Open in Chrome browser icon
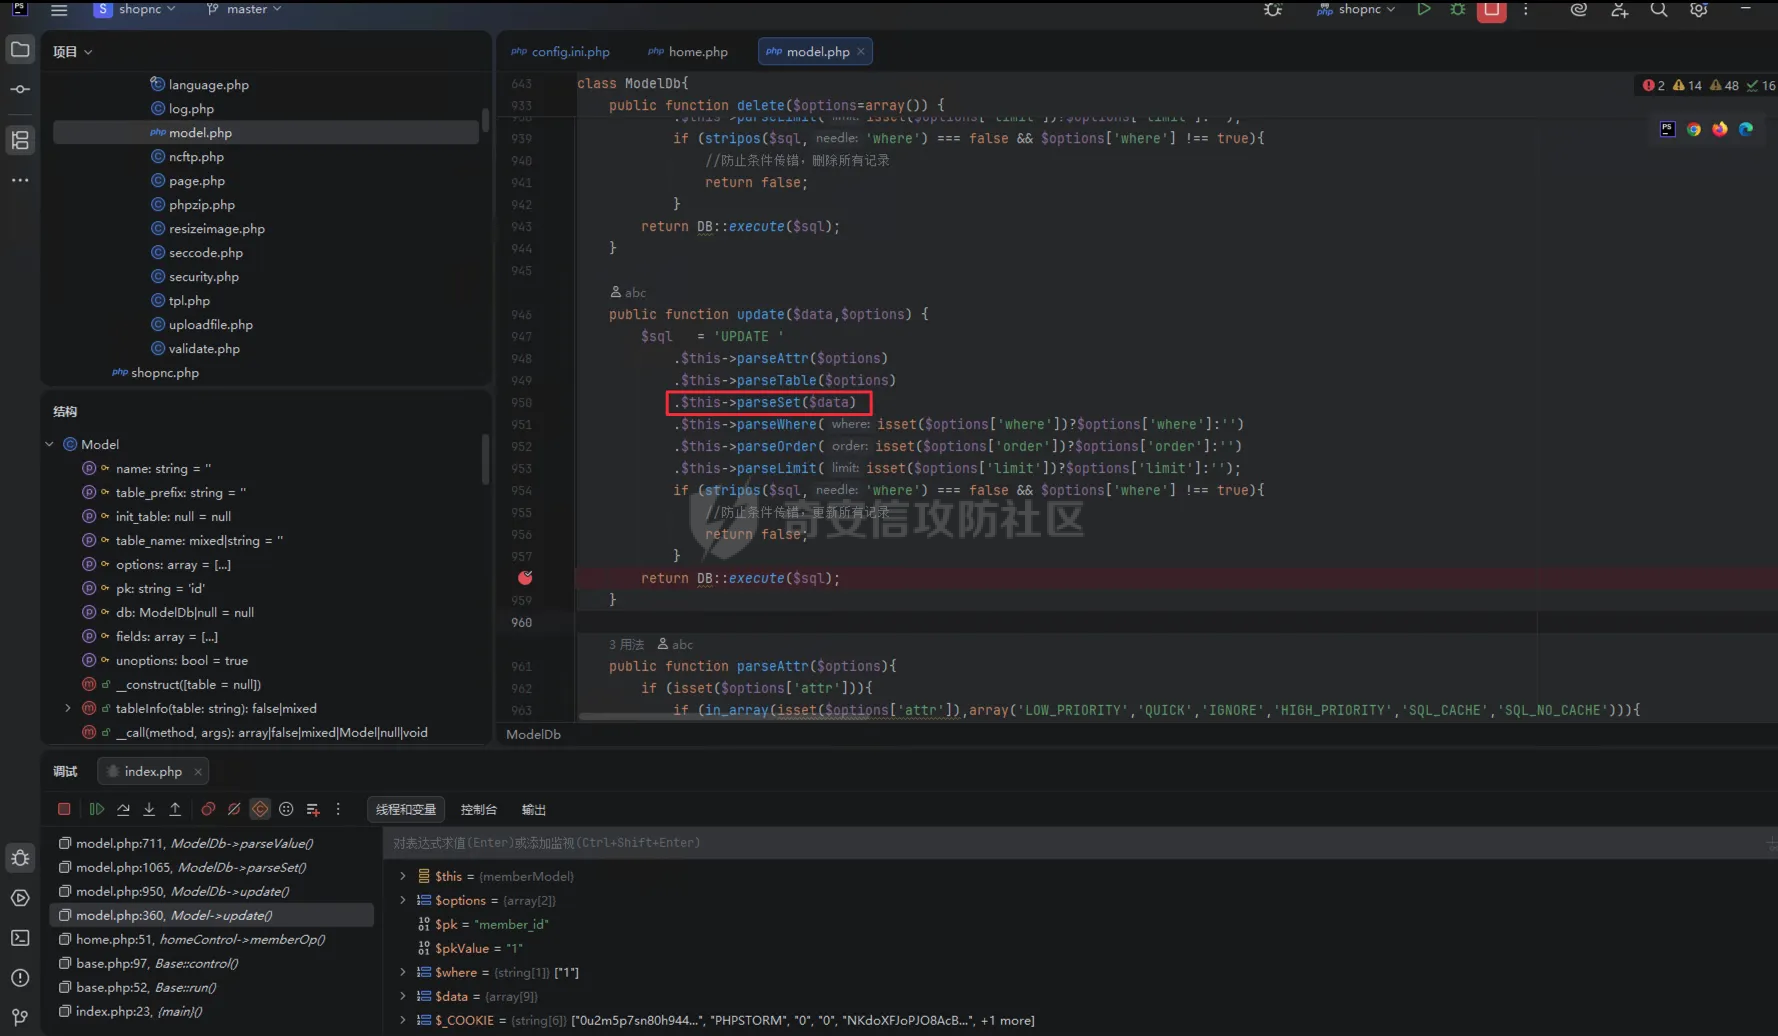 point(1693,129)
